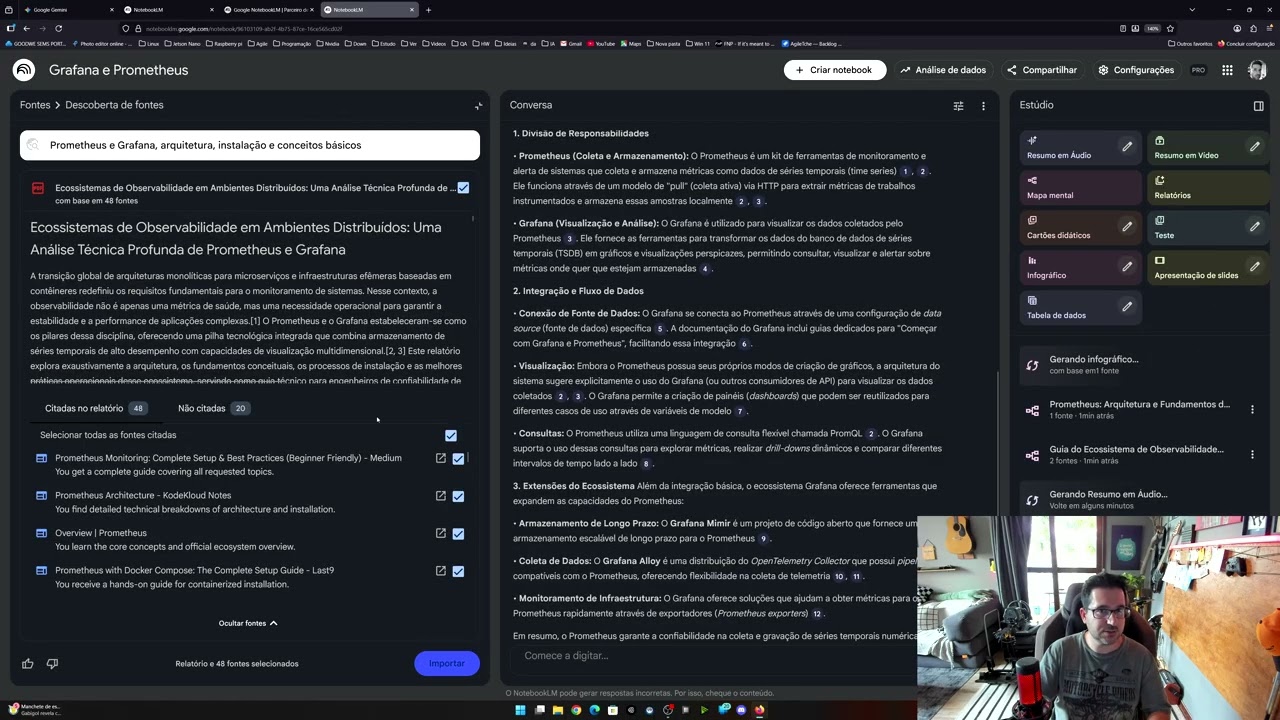Click the thumbs down icon
The height and width of the screenshot is (720, 1280).
(x=52, y=663)
